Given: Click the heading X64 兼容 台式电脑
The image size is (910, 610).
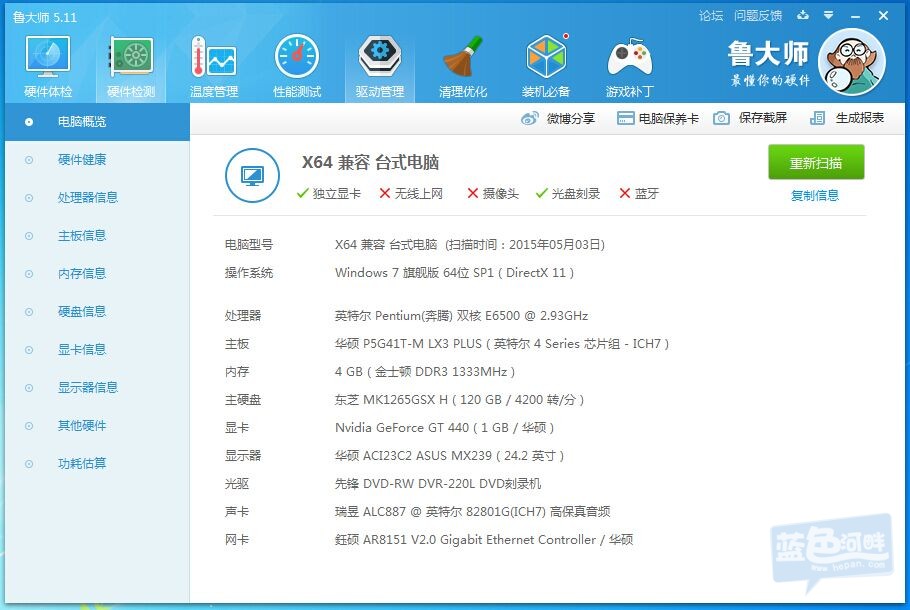Looking at the screenshot, I should tap(370, 162).
